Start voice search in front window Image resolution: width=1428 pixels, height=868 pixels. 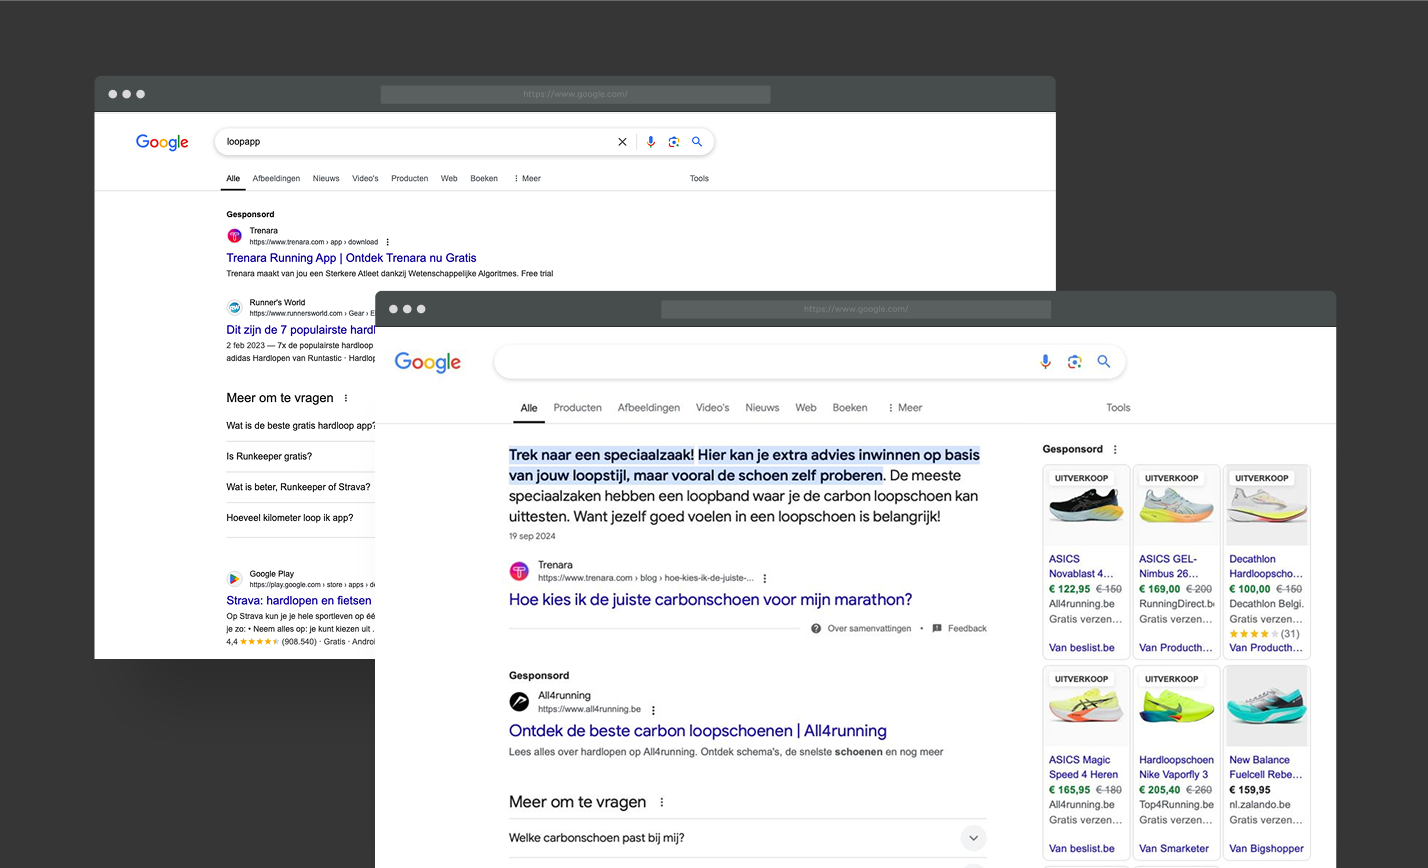click(x=1045, y=362)
